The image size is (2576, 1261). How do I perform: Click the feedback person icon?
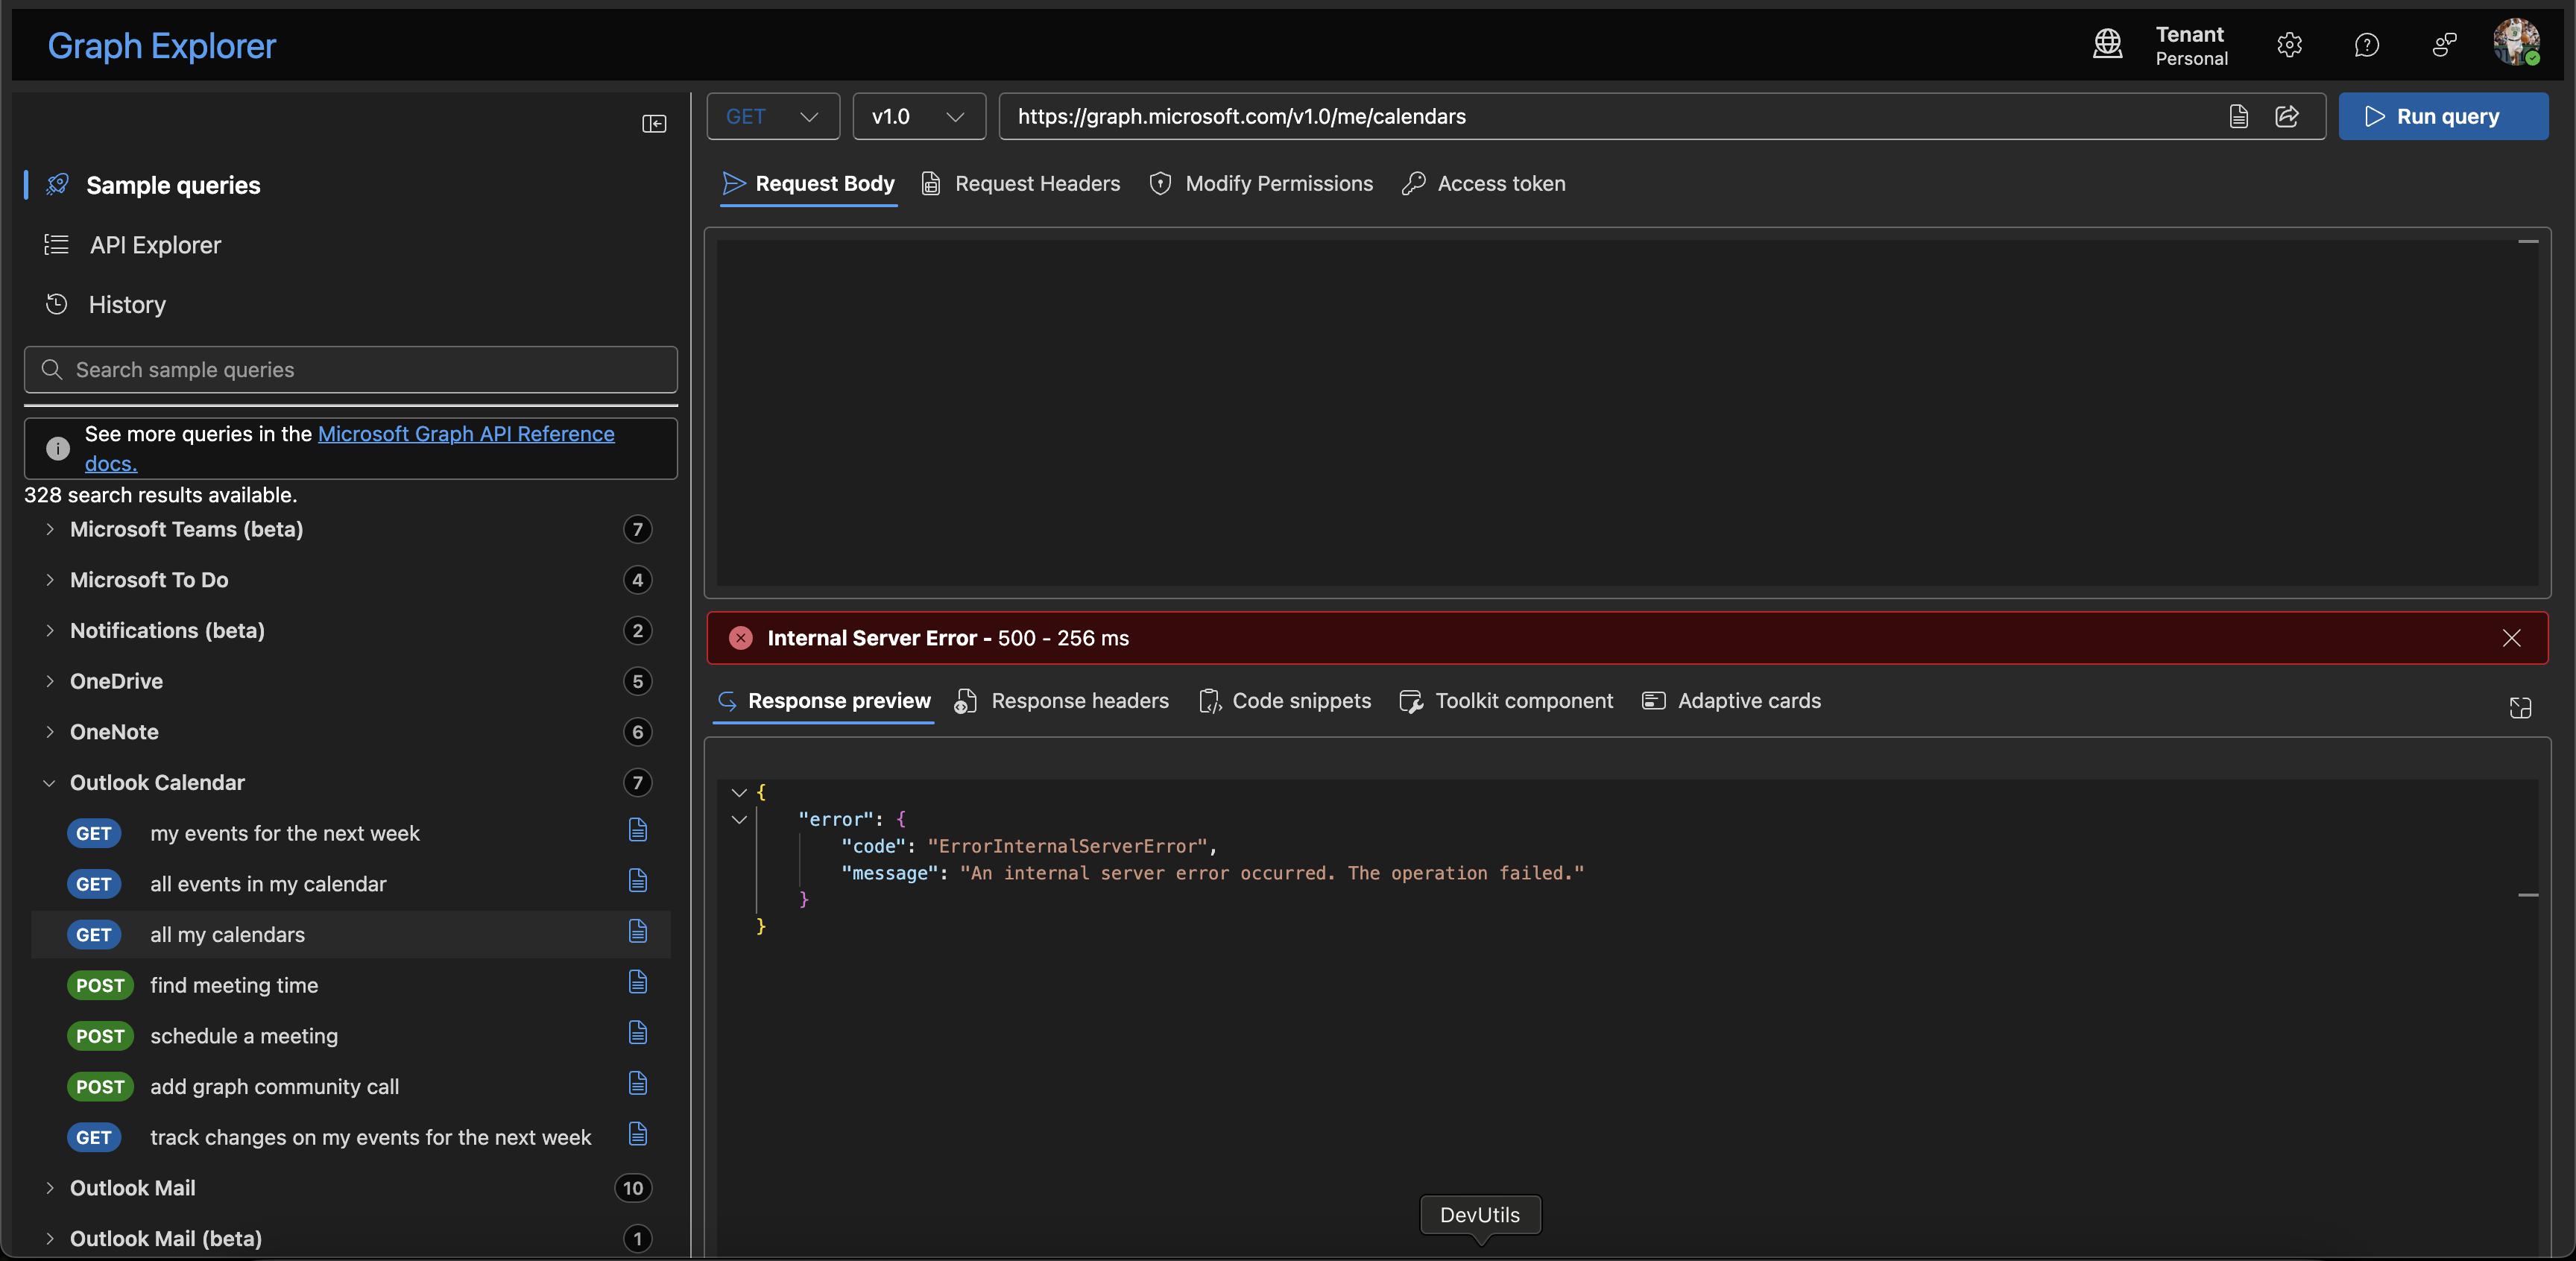click(2444, 45)
